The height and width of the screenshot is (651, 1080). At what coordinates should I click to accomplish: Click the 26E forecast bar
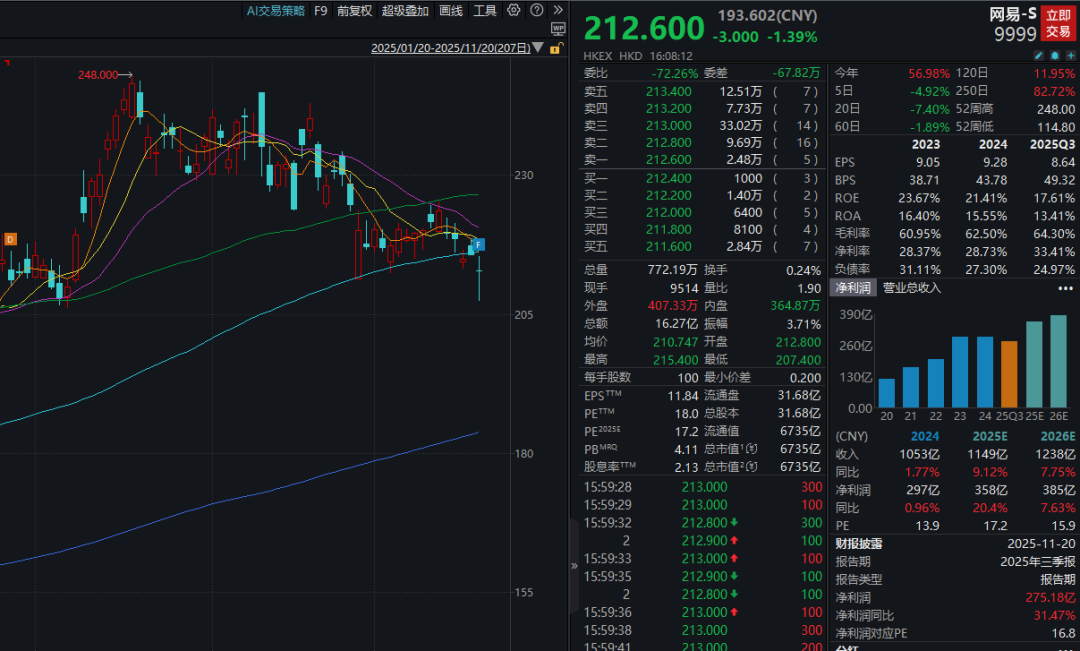(x=1058, y=361)
